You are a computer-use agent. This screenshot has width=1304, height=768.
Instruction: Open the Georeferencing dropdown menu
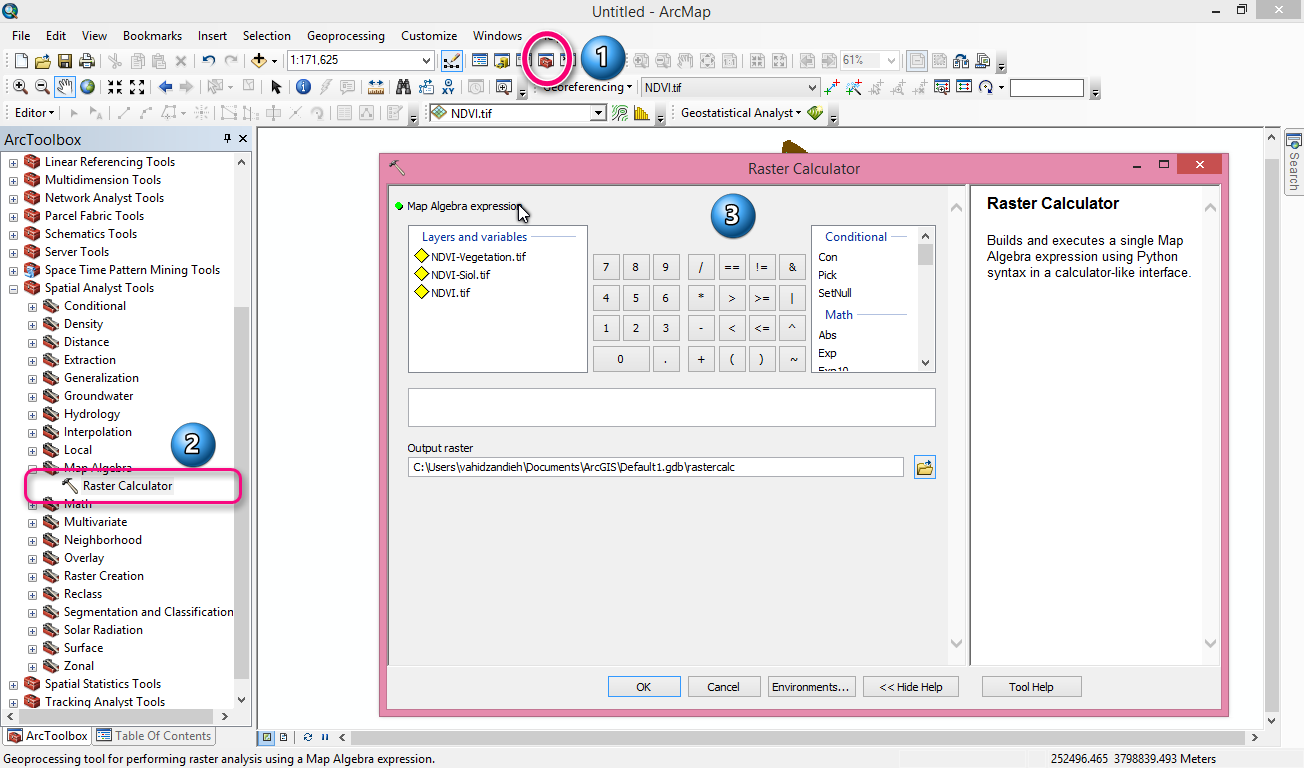click(588, 87)
